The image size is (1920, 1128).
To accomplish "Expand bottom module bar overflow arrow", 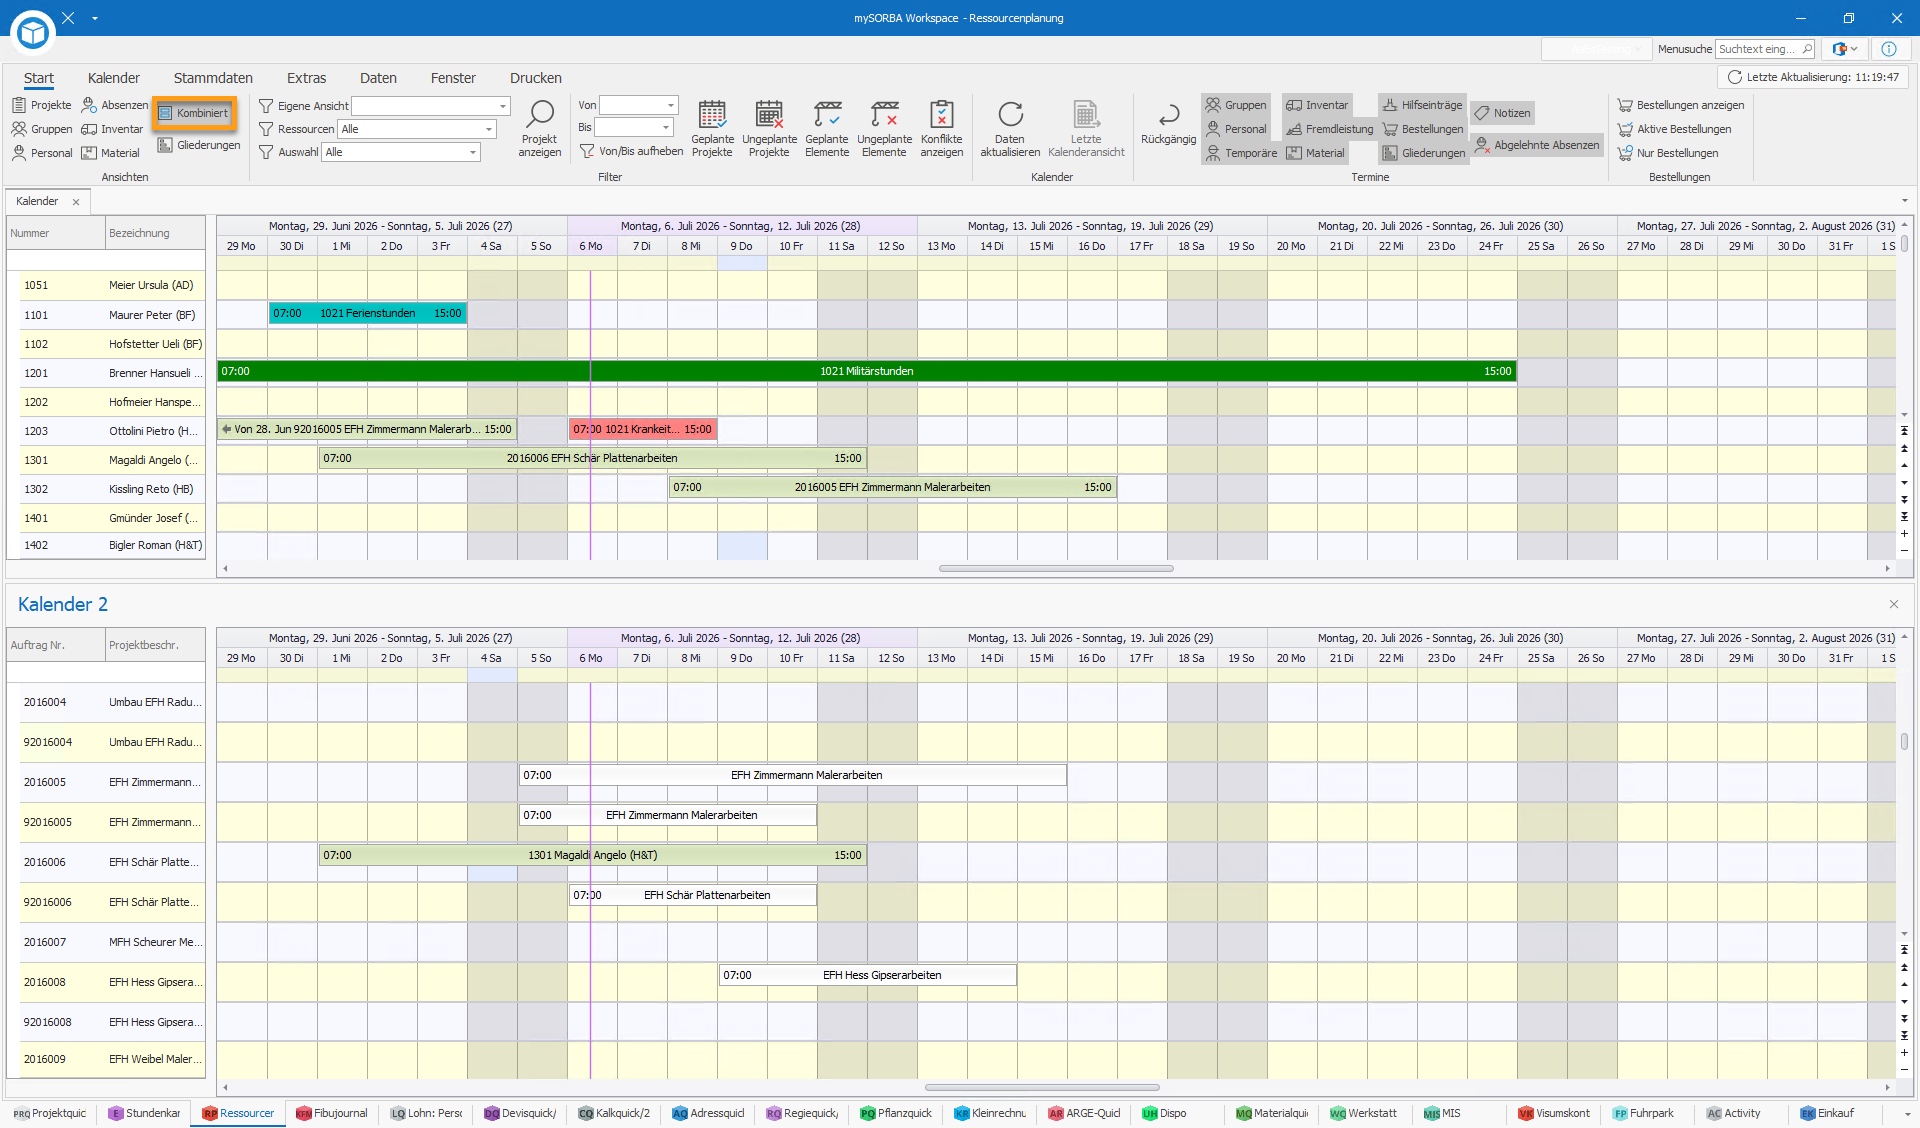I will pos(1907,1114).
